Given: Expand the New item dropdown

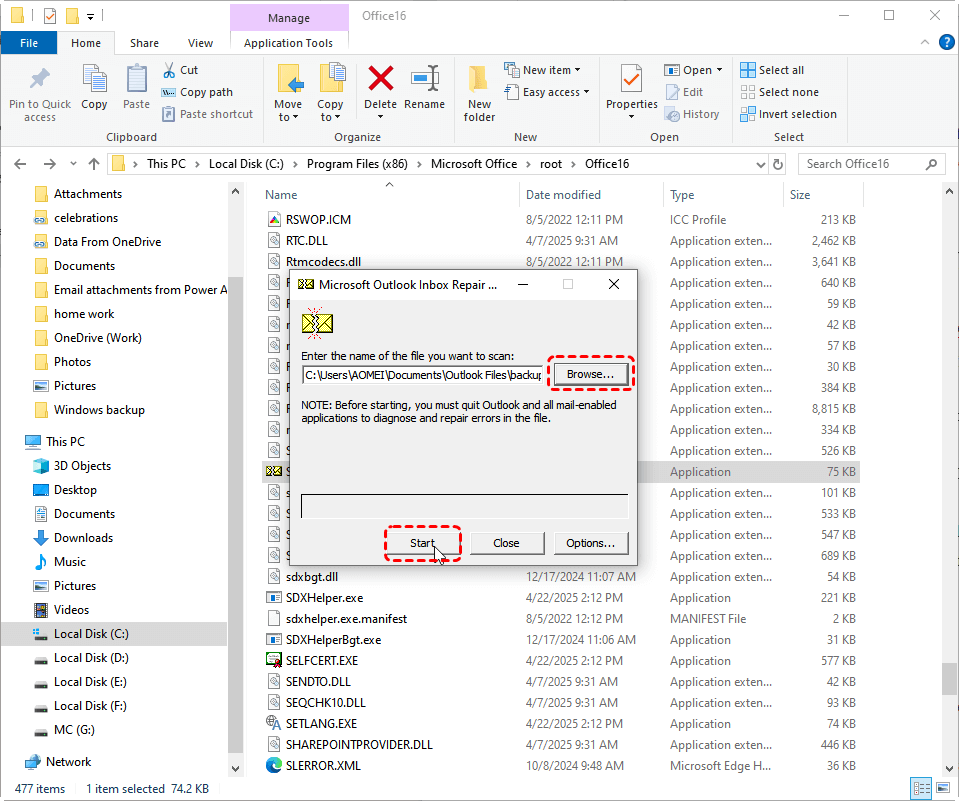Looking at the screenshot, I should (x=548, y=70).
